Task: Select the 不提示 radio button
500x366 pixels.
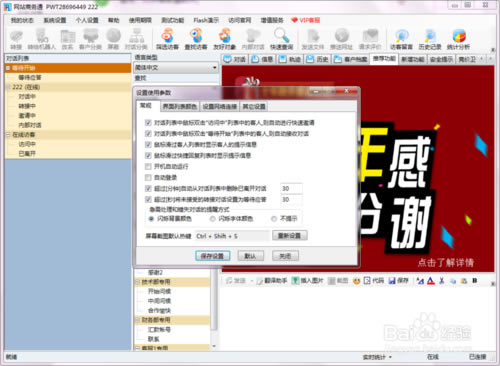Action: pyautogui.click(x=274, y=219)
